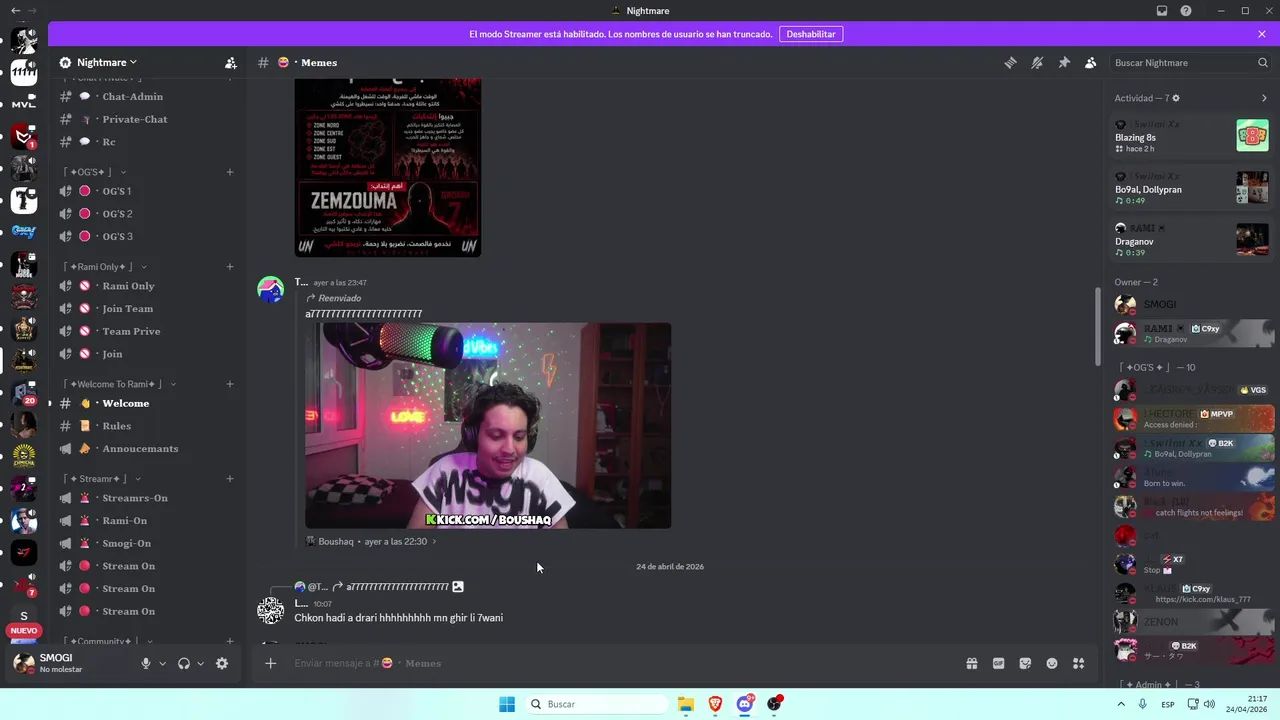Open the threads icon in channel header
The image size is (1280, 720).
(x=1010, y=62)
